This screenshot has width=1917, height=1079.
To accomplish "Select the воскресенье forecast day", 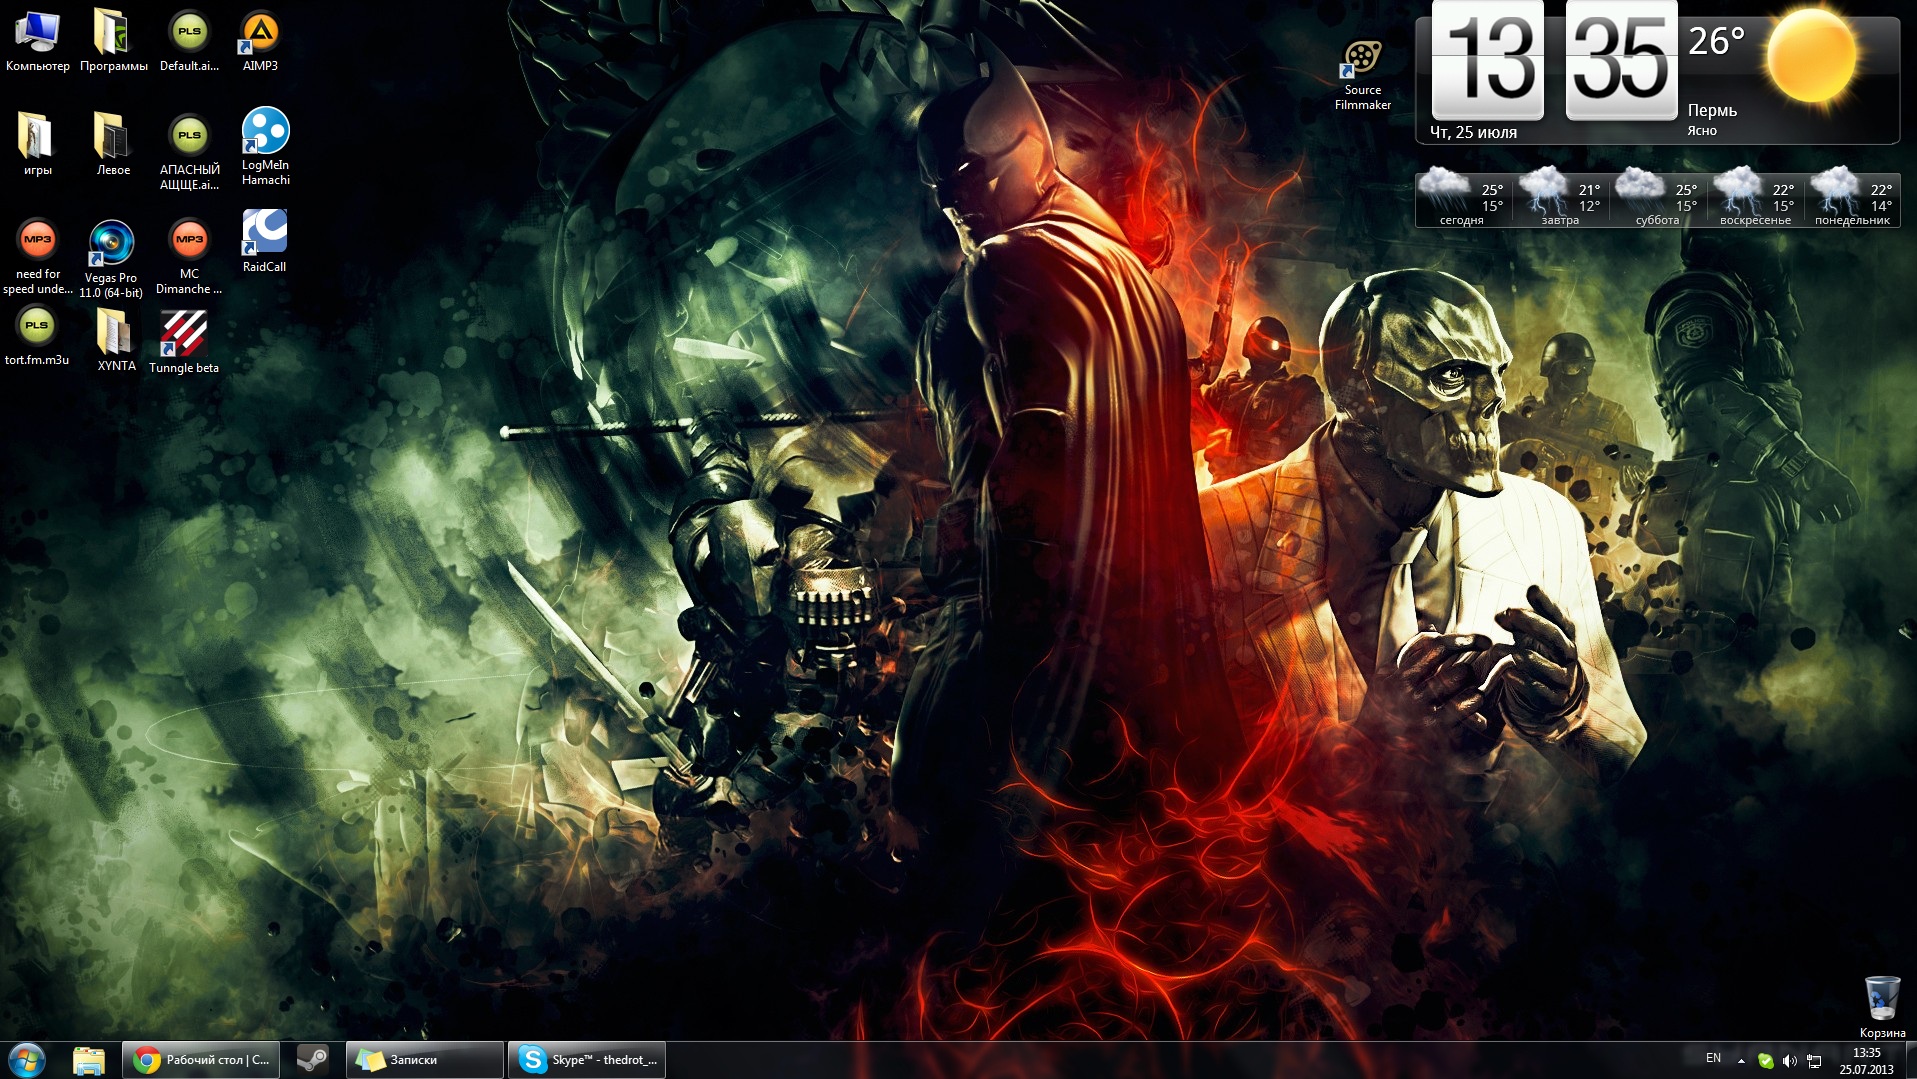I will pos(1755,198).
